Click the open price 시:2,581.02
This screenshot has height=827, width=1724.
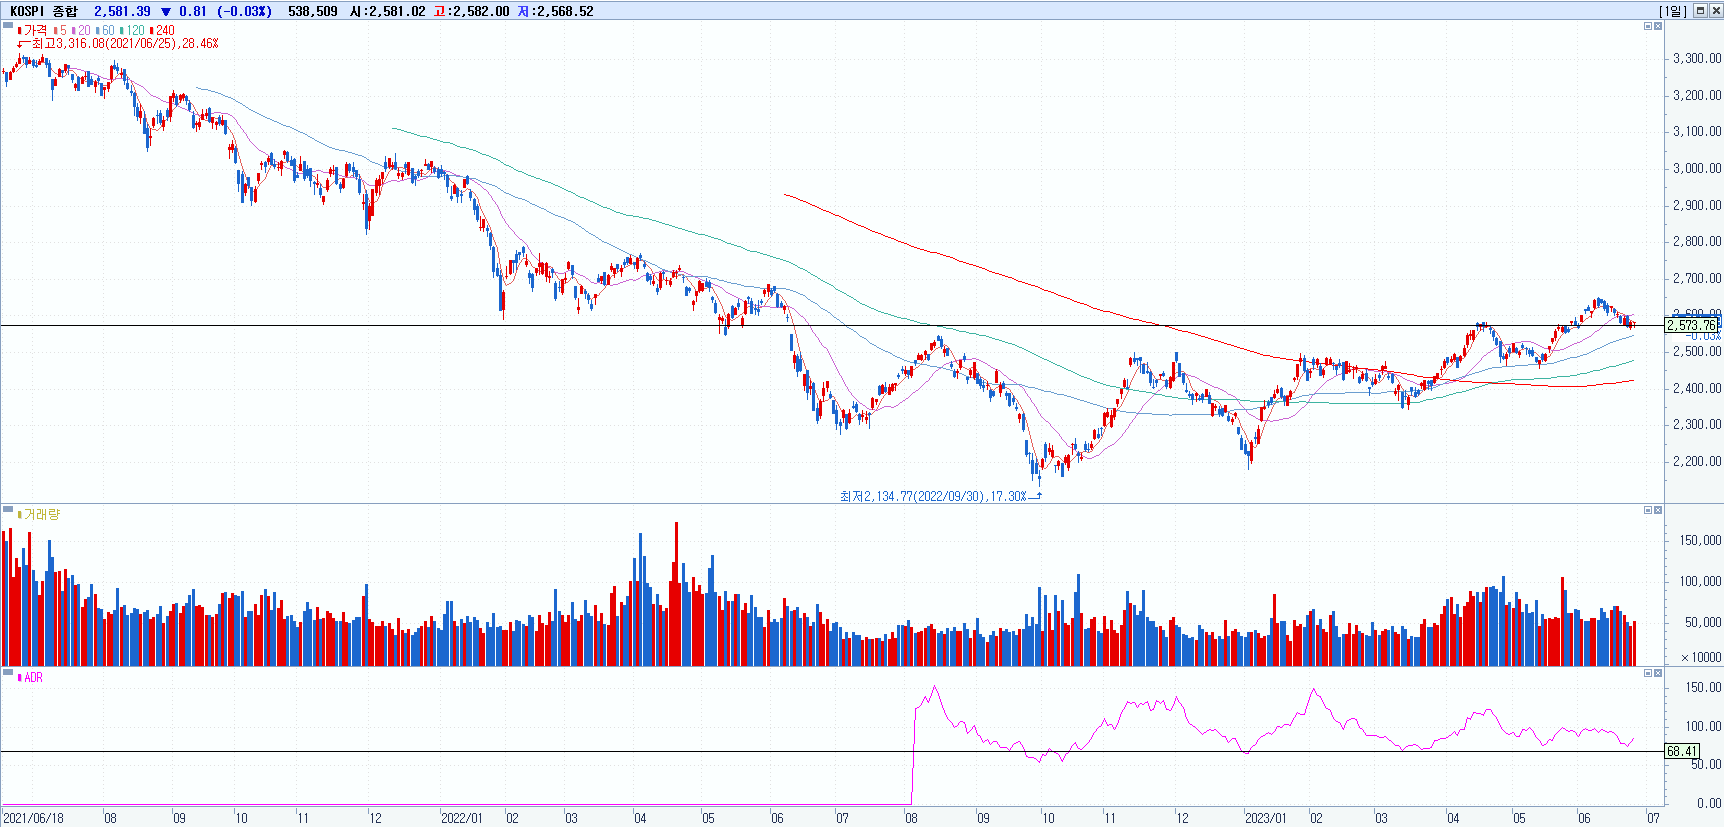(387, 11)
